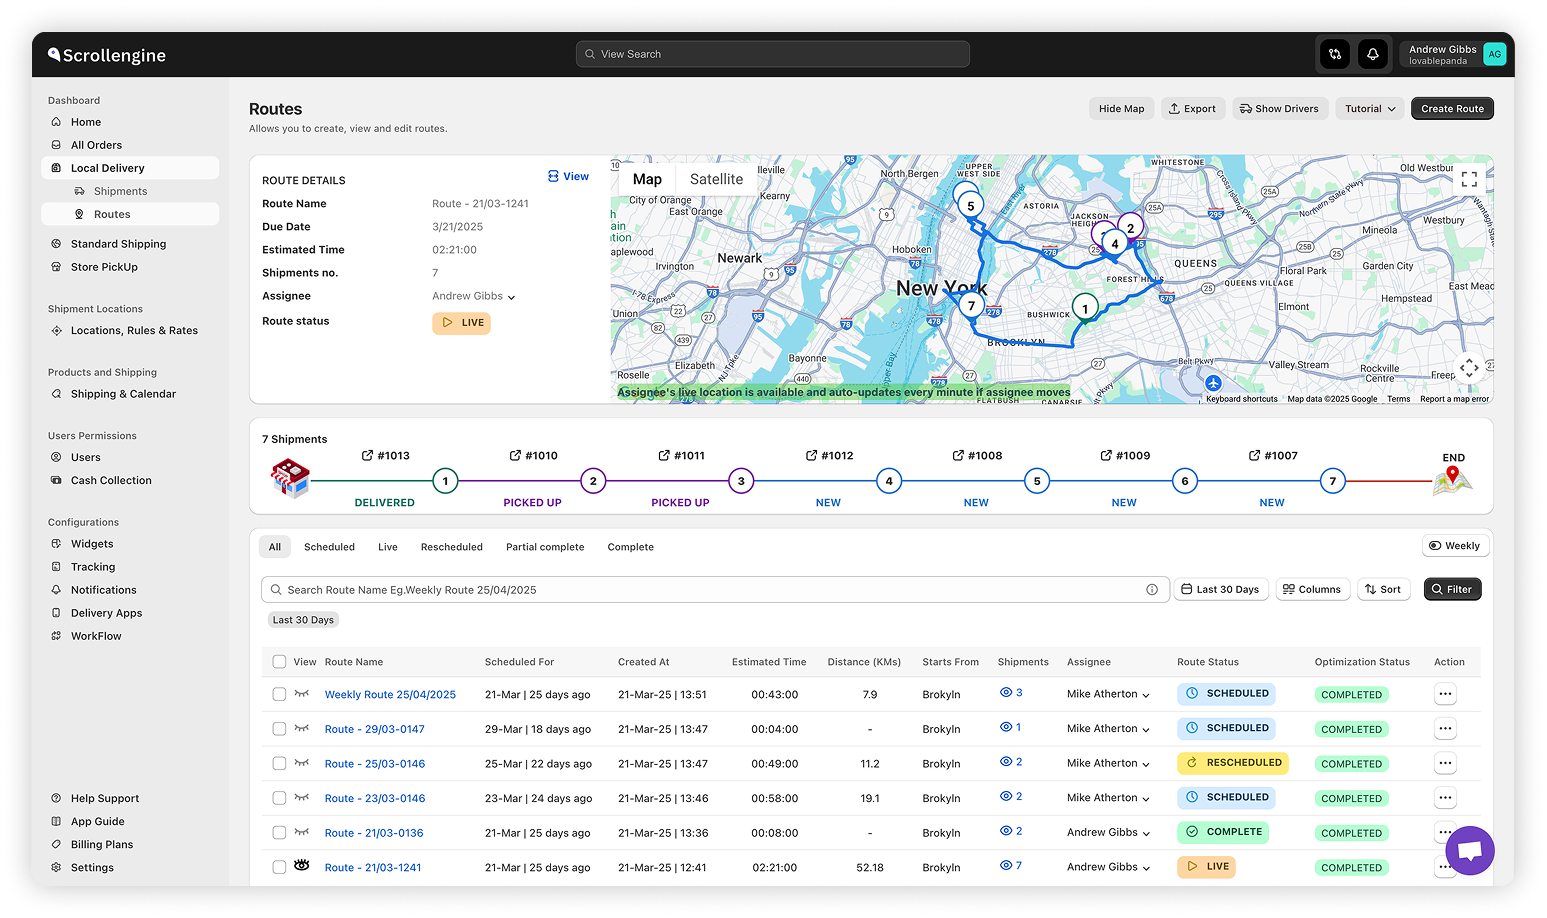The height and width of the screenshot is (918, 1547).
Task: Click map marker number 5
Action: (970, 206)
